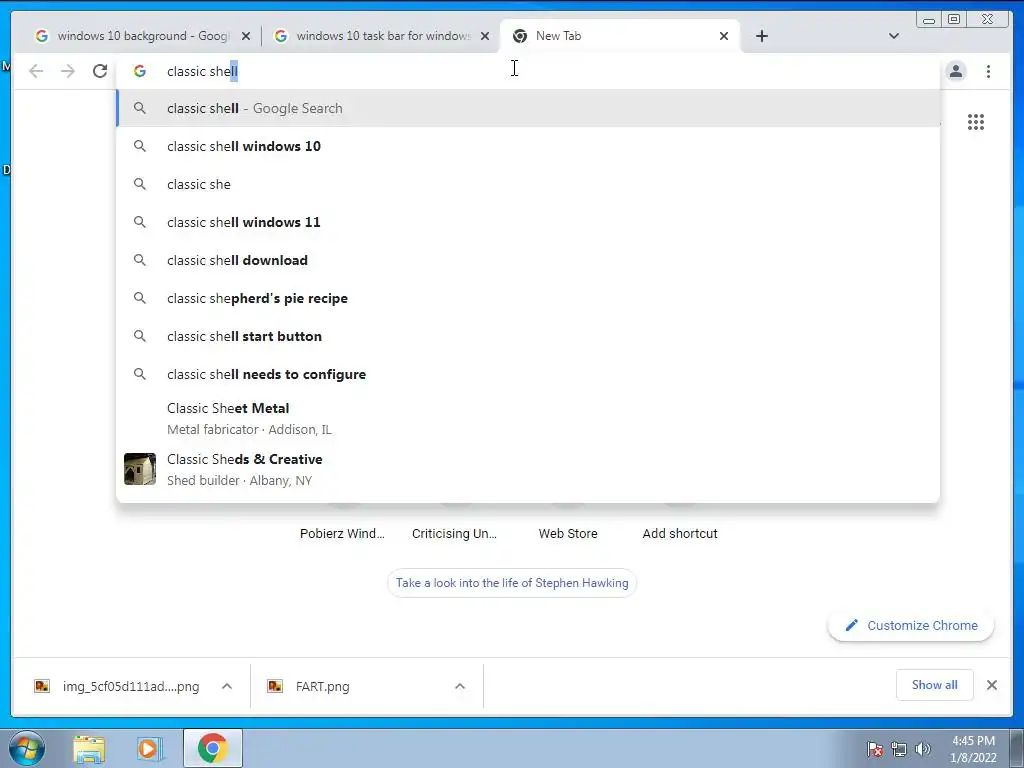1024x768 pixels.
Task: Open 'Classic Sheet Metal' place suggestion
Action: [x=528, y=419]
